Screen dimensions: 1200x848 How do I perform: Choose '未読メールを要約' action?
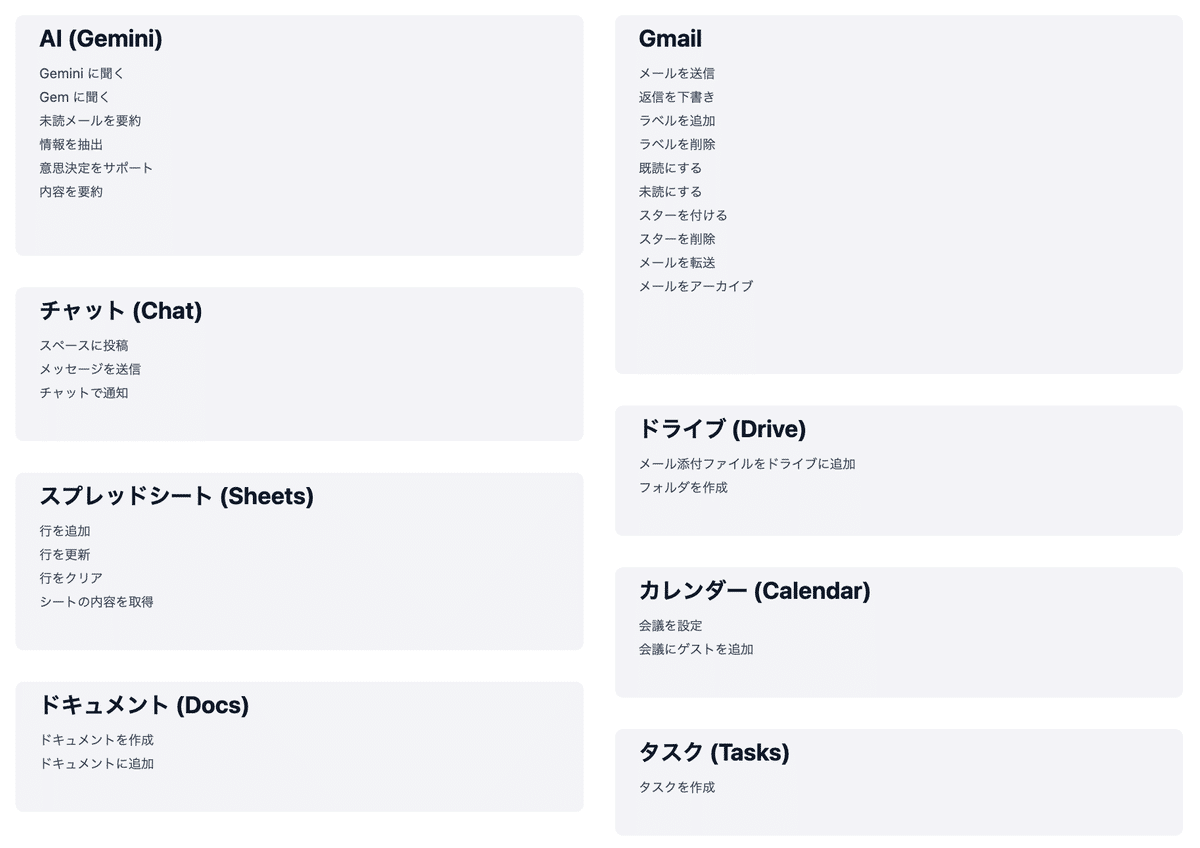pos(90,120)
